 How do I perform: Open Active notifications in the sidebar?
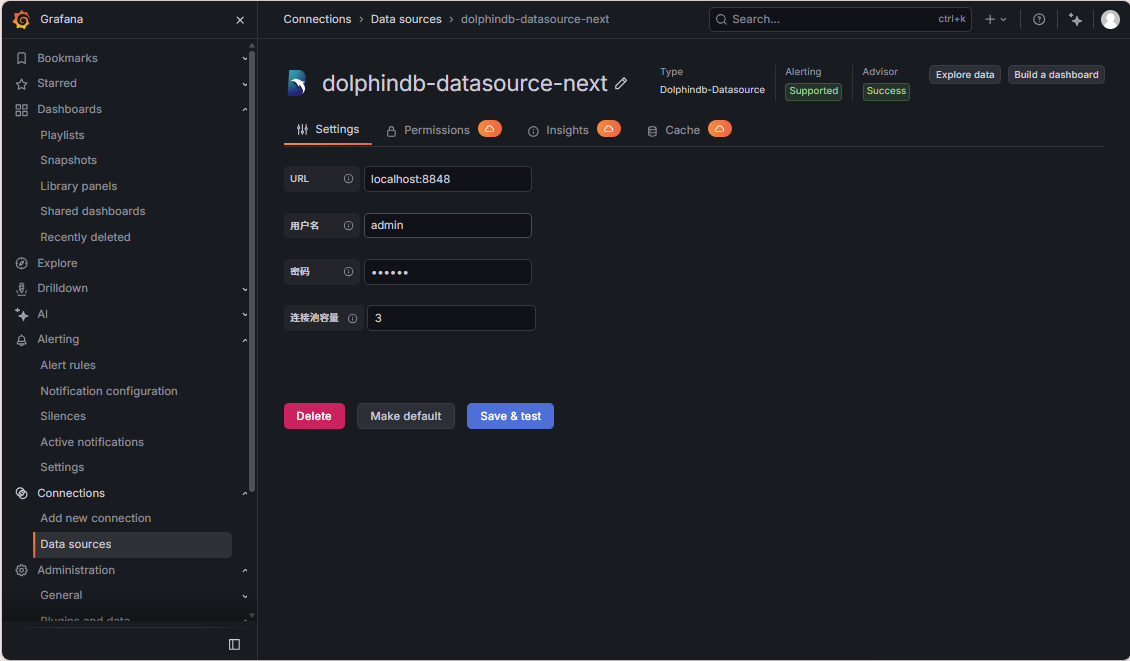[x=92, y=443]
